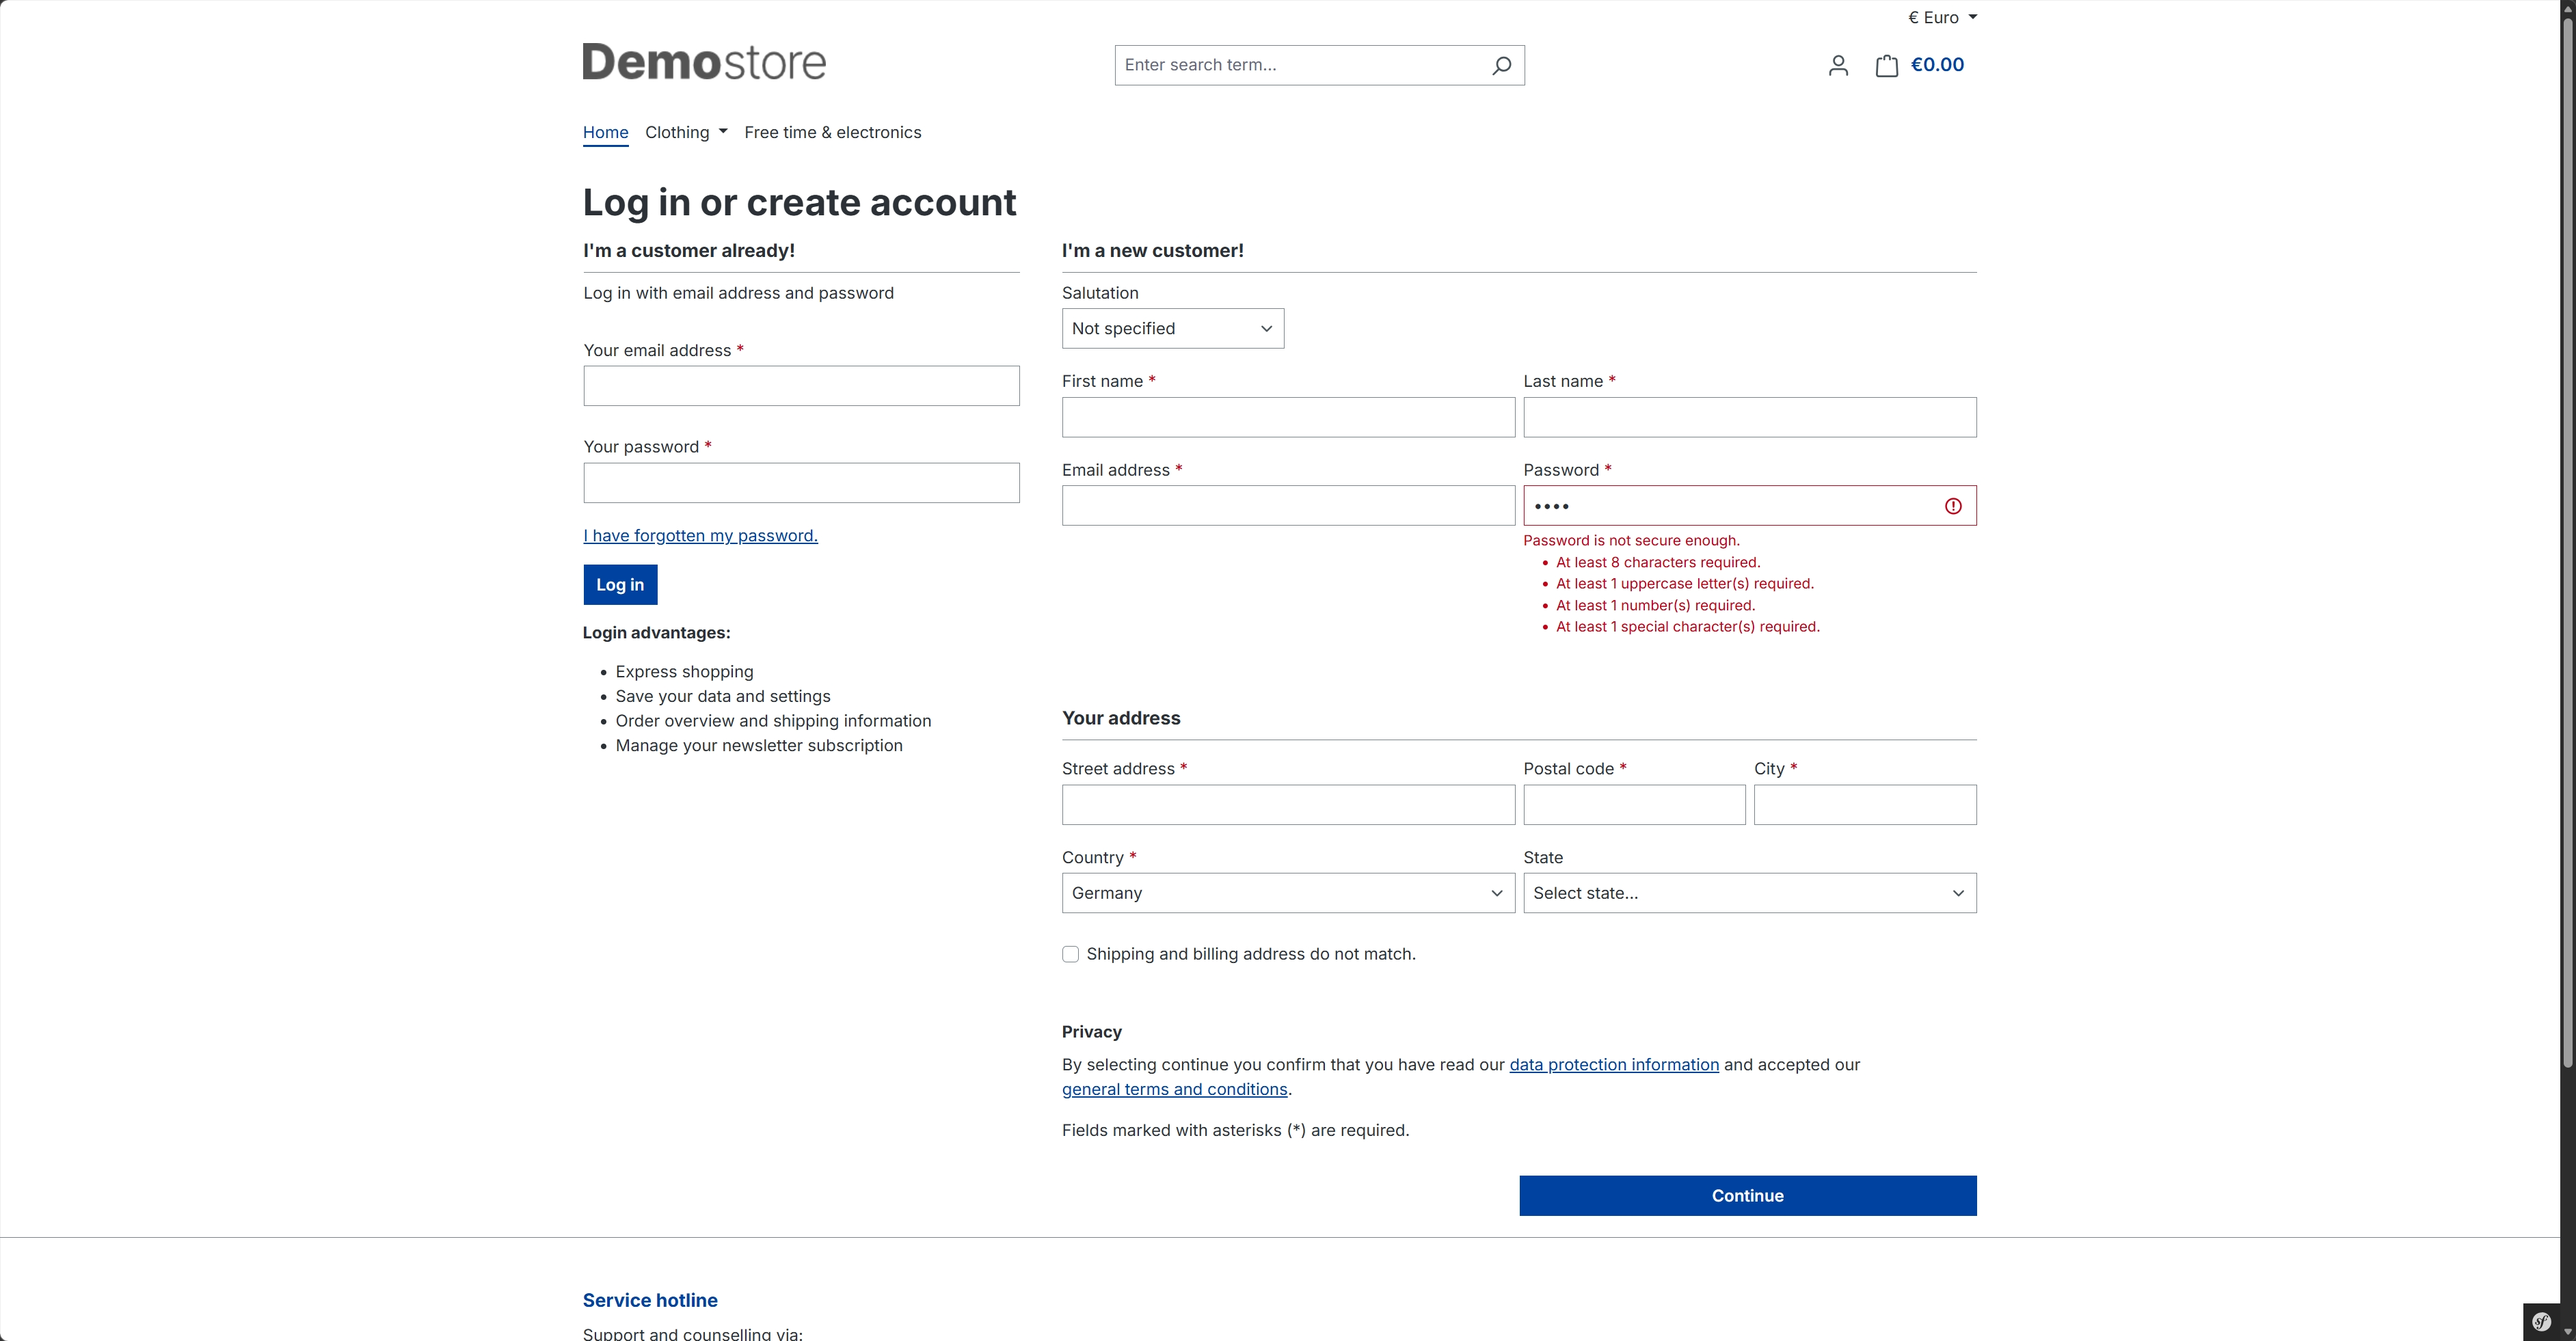Click 'Manage your newsletter subscription' item

click(x=759, y=746)
